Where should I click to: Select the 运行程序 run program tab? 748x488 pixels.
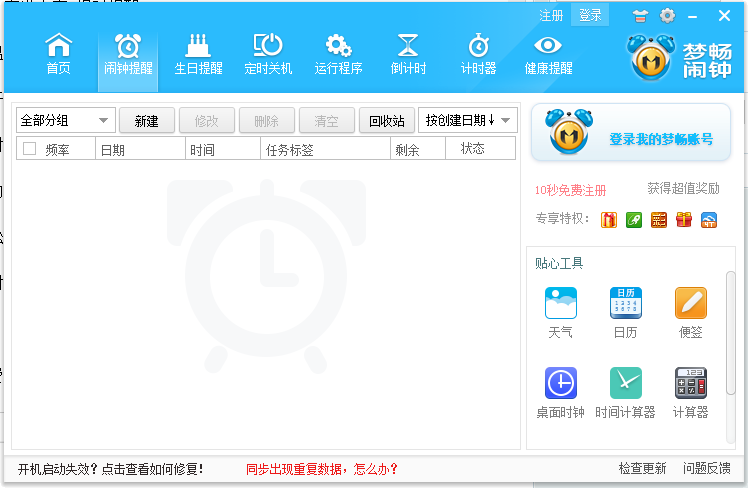[338, 54]
